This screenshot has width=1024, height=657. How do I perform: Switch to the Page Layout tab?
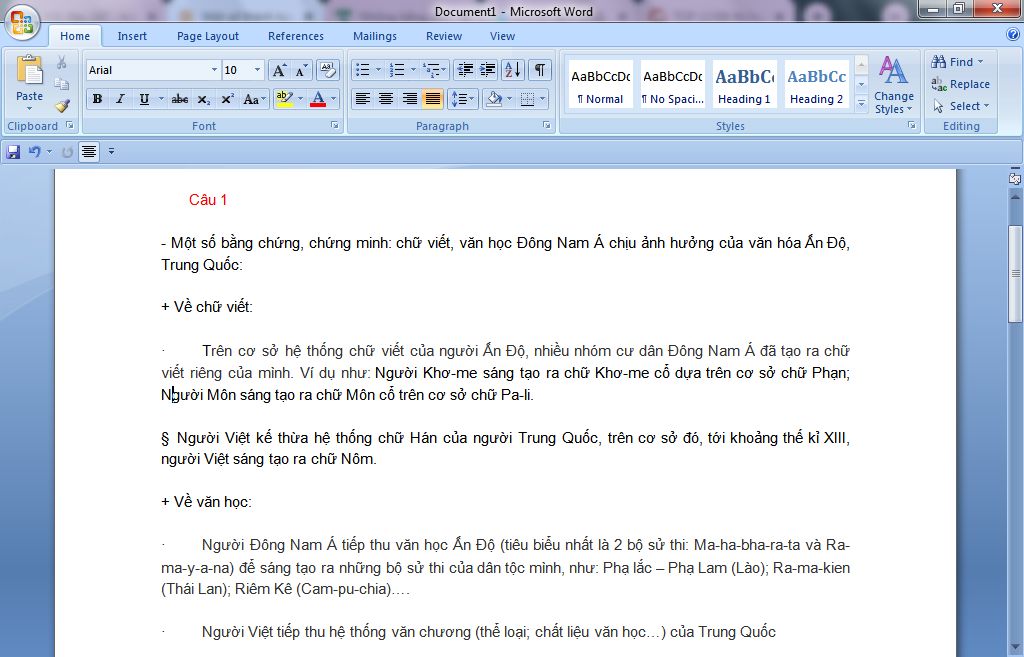click(x=208, y=37)
